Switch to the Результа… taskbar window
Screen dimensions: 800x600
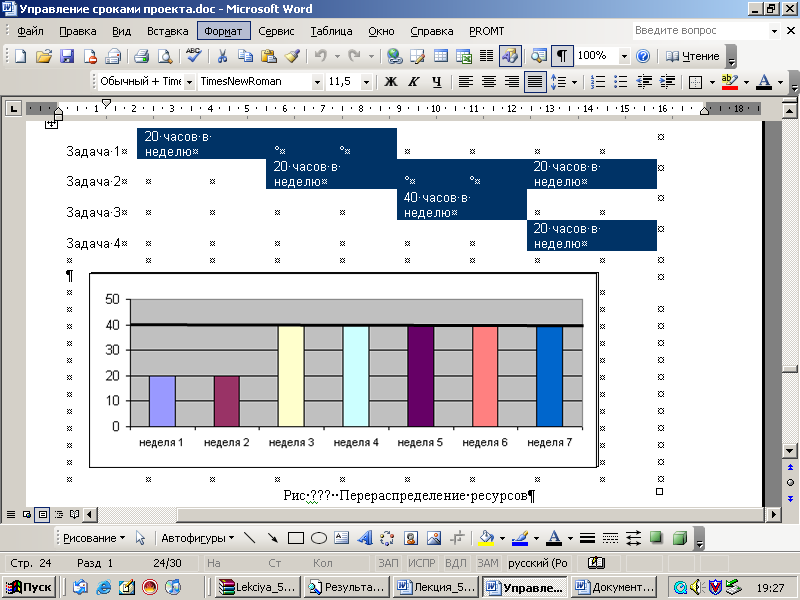[x=346, y=587]
